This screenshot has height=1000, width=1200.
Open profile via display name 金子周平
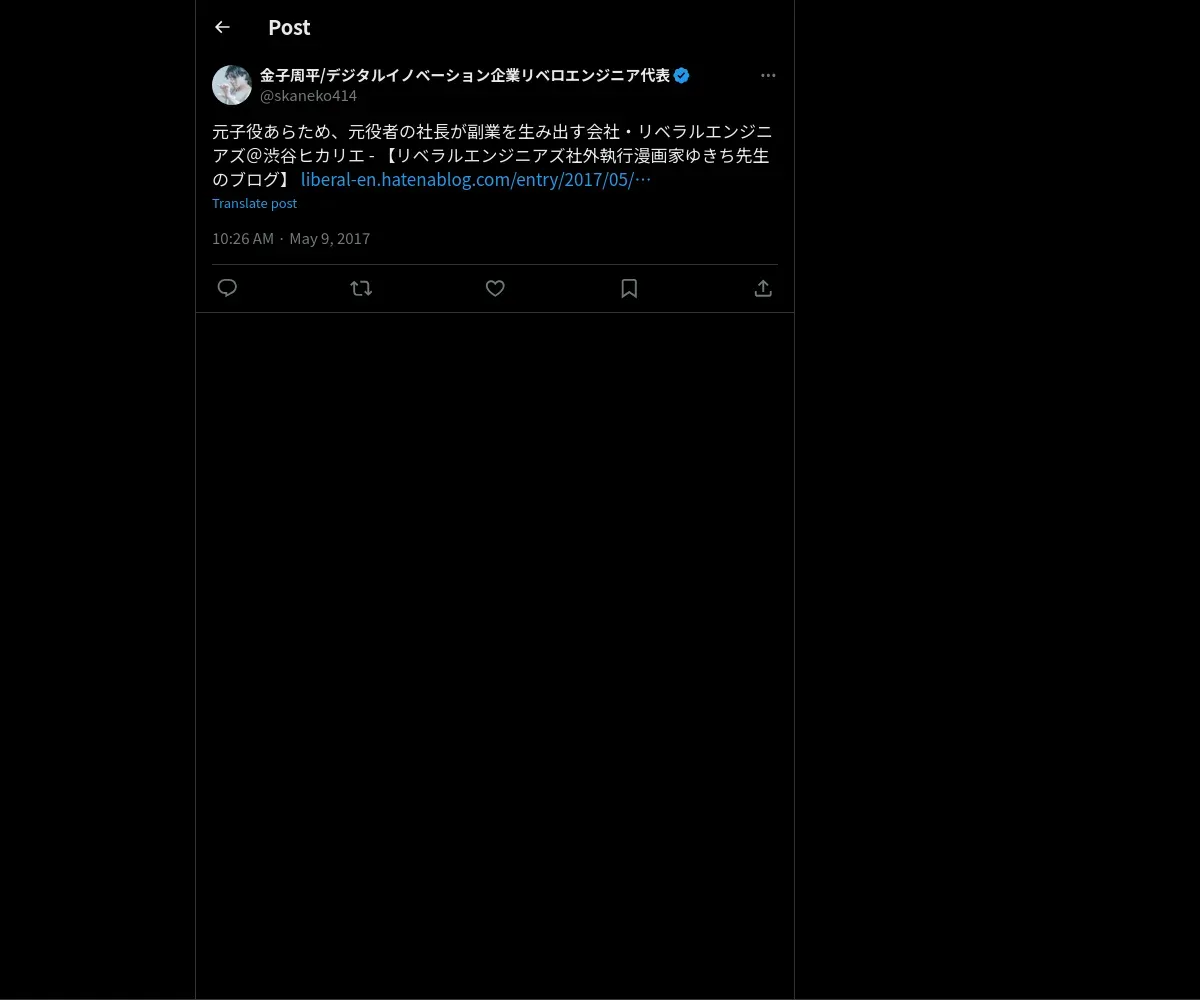(x=465, y=75)
